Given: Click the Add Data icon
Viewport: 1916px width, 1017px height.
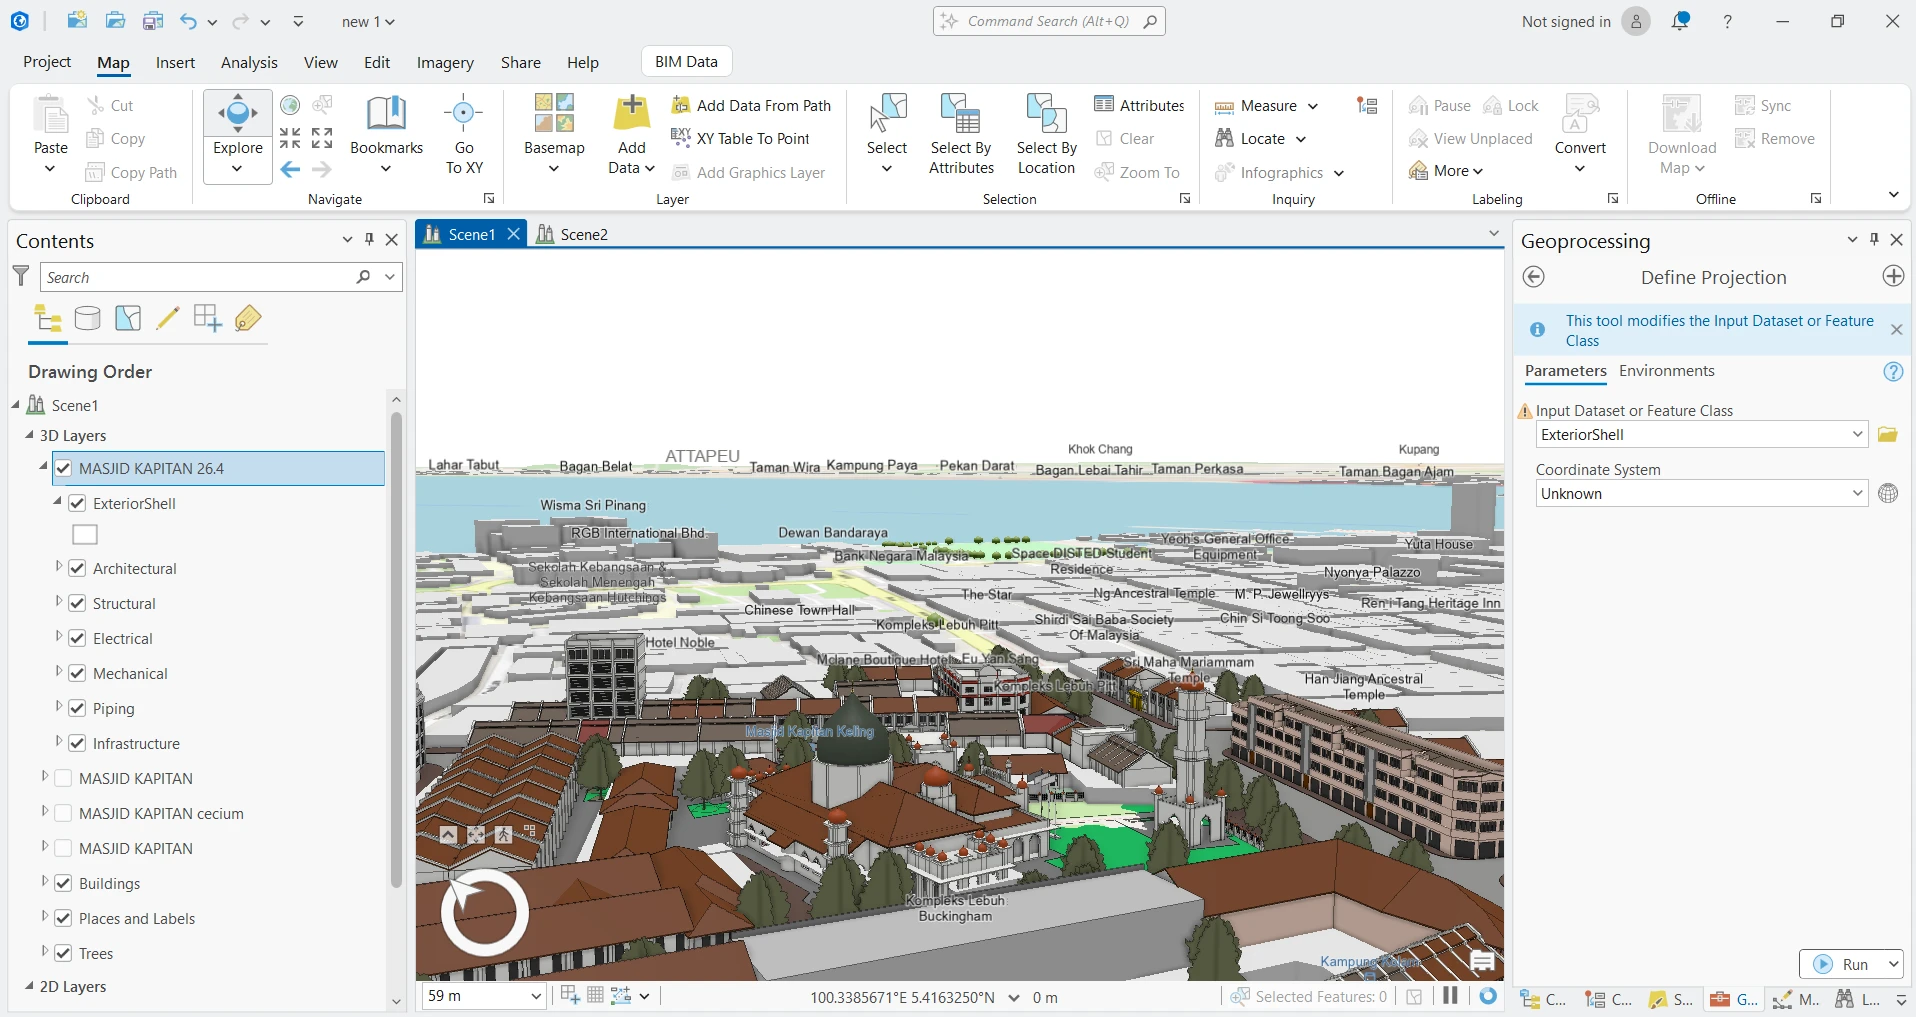Looking at the screenshot, I should click(631, 113).
